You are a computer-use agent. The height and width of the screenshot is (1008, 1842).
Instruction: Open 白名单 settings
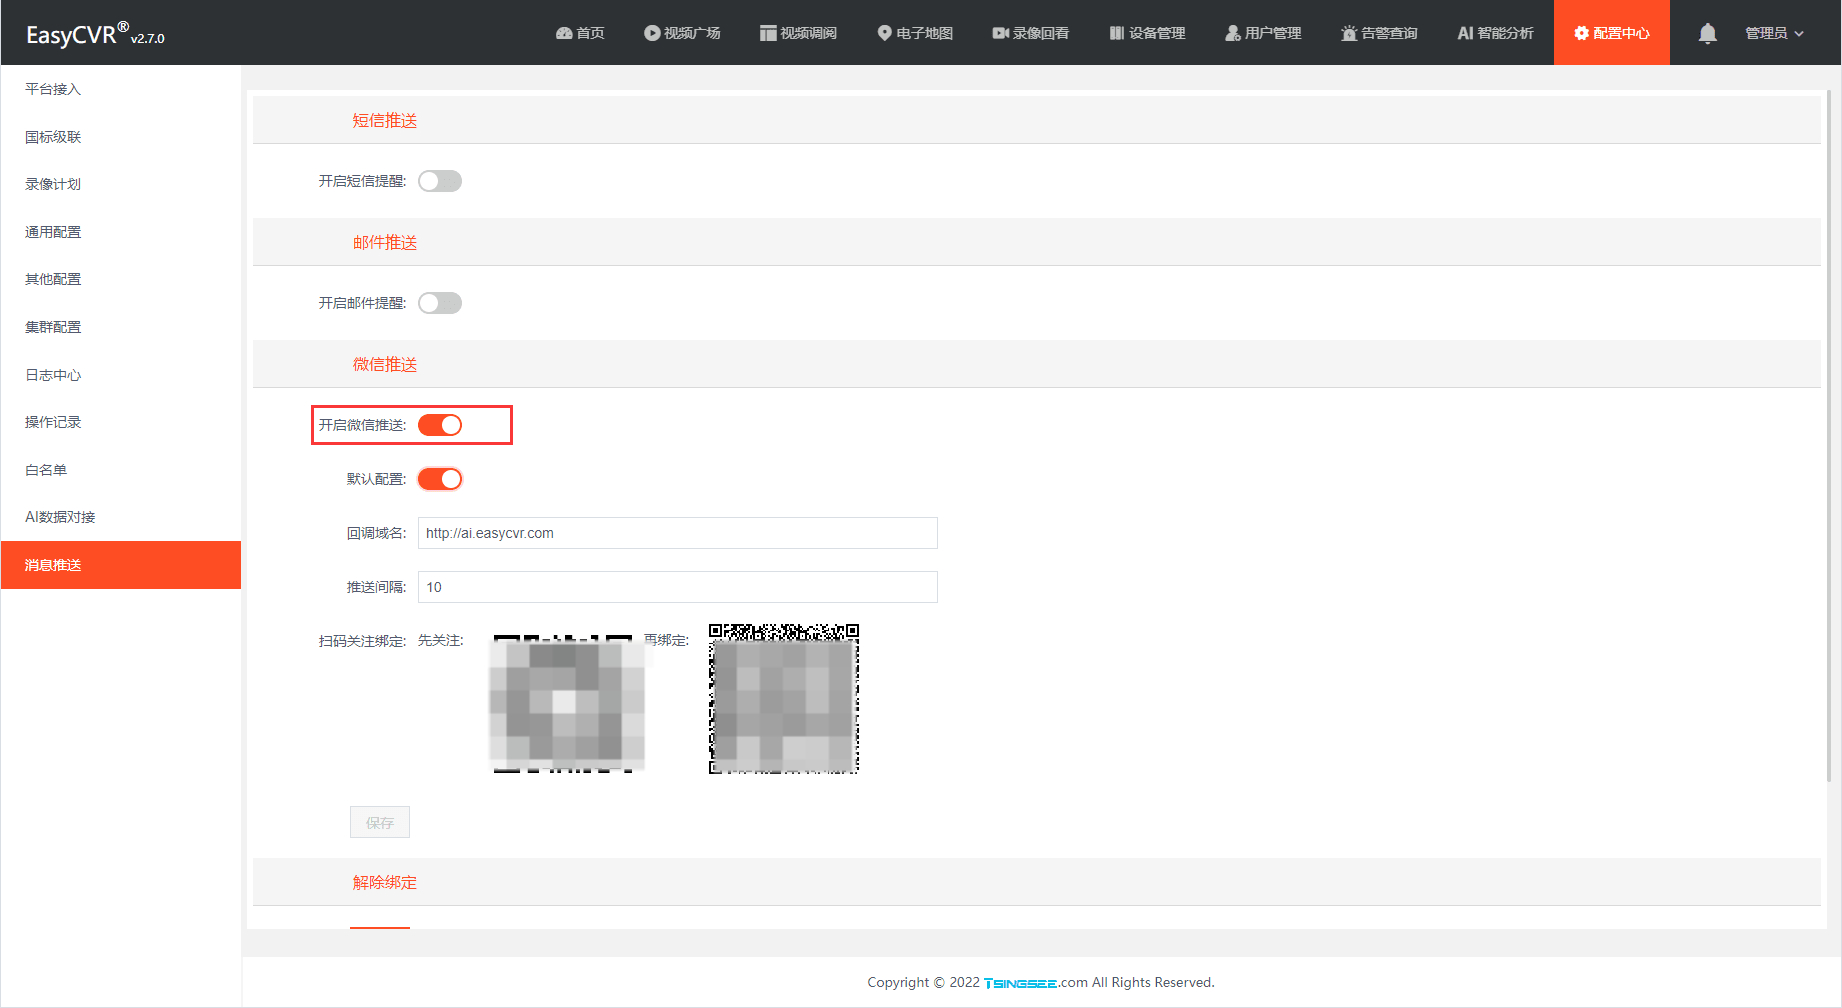(121, 470)
